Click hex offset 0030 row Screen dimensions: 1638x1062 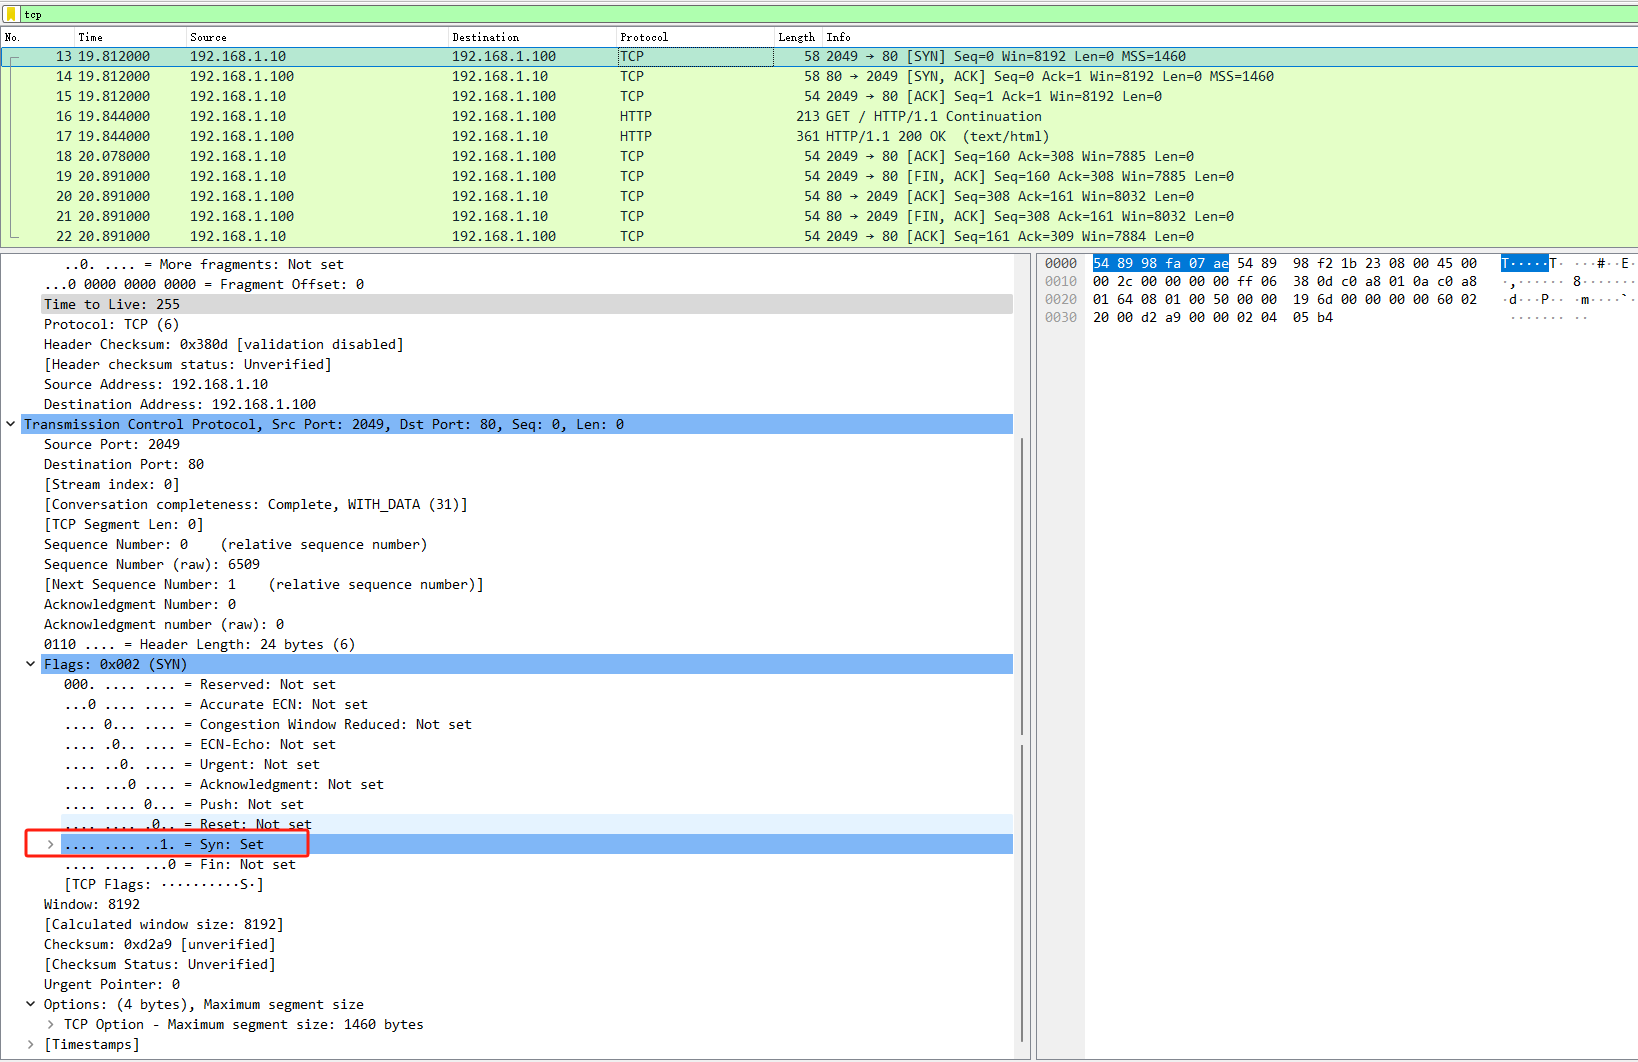[1061, 317]
